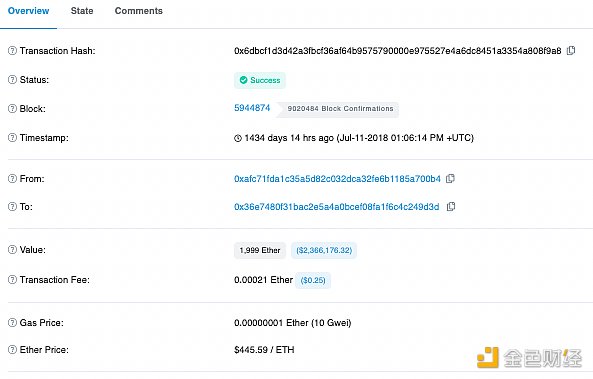Copy the From address icon
Viewport: 593px width, 379px height.
coord(450,179)
